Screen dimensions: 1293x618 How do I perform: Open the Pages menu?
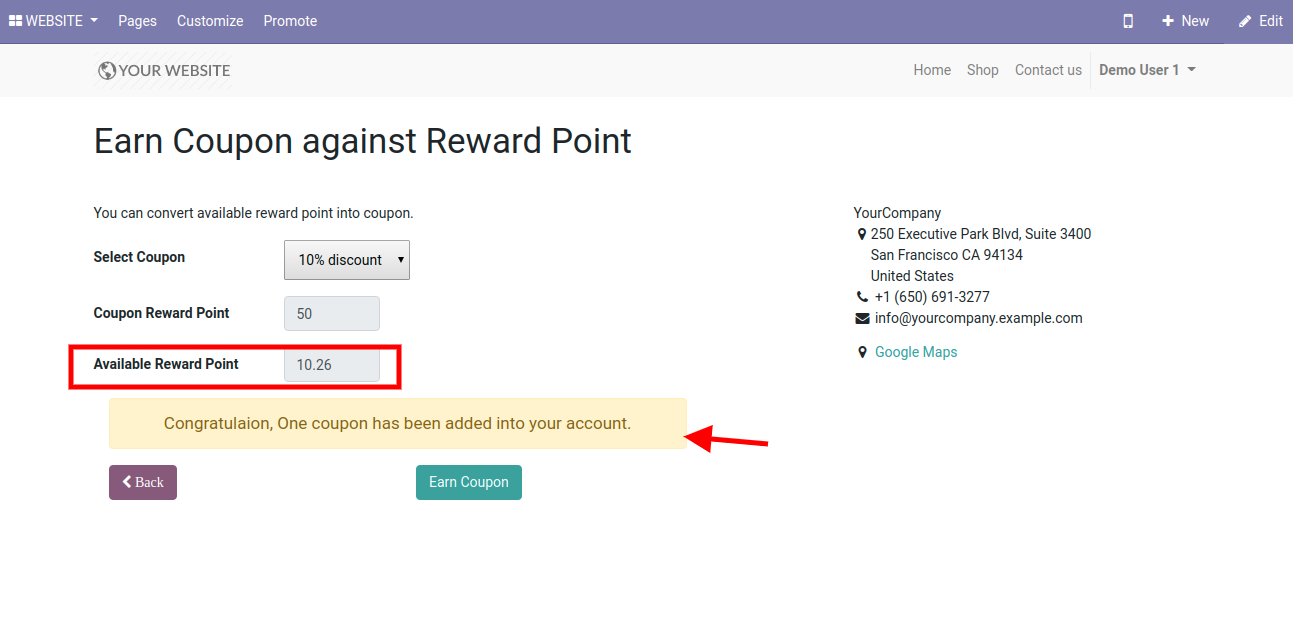[x=137, y=21]
